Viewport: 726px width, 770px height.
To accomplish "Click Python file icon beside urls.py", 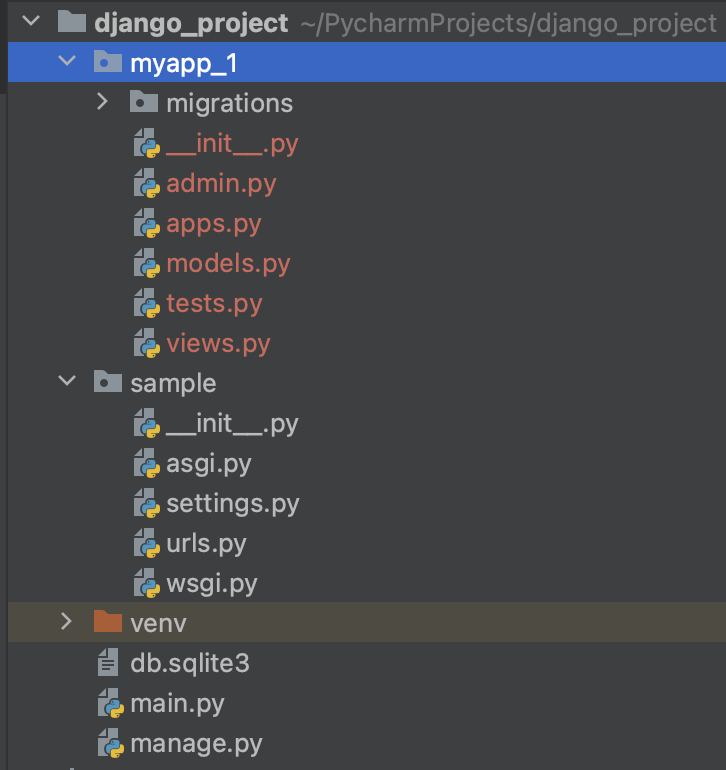I will [x=147, y=543].
